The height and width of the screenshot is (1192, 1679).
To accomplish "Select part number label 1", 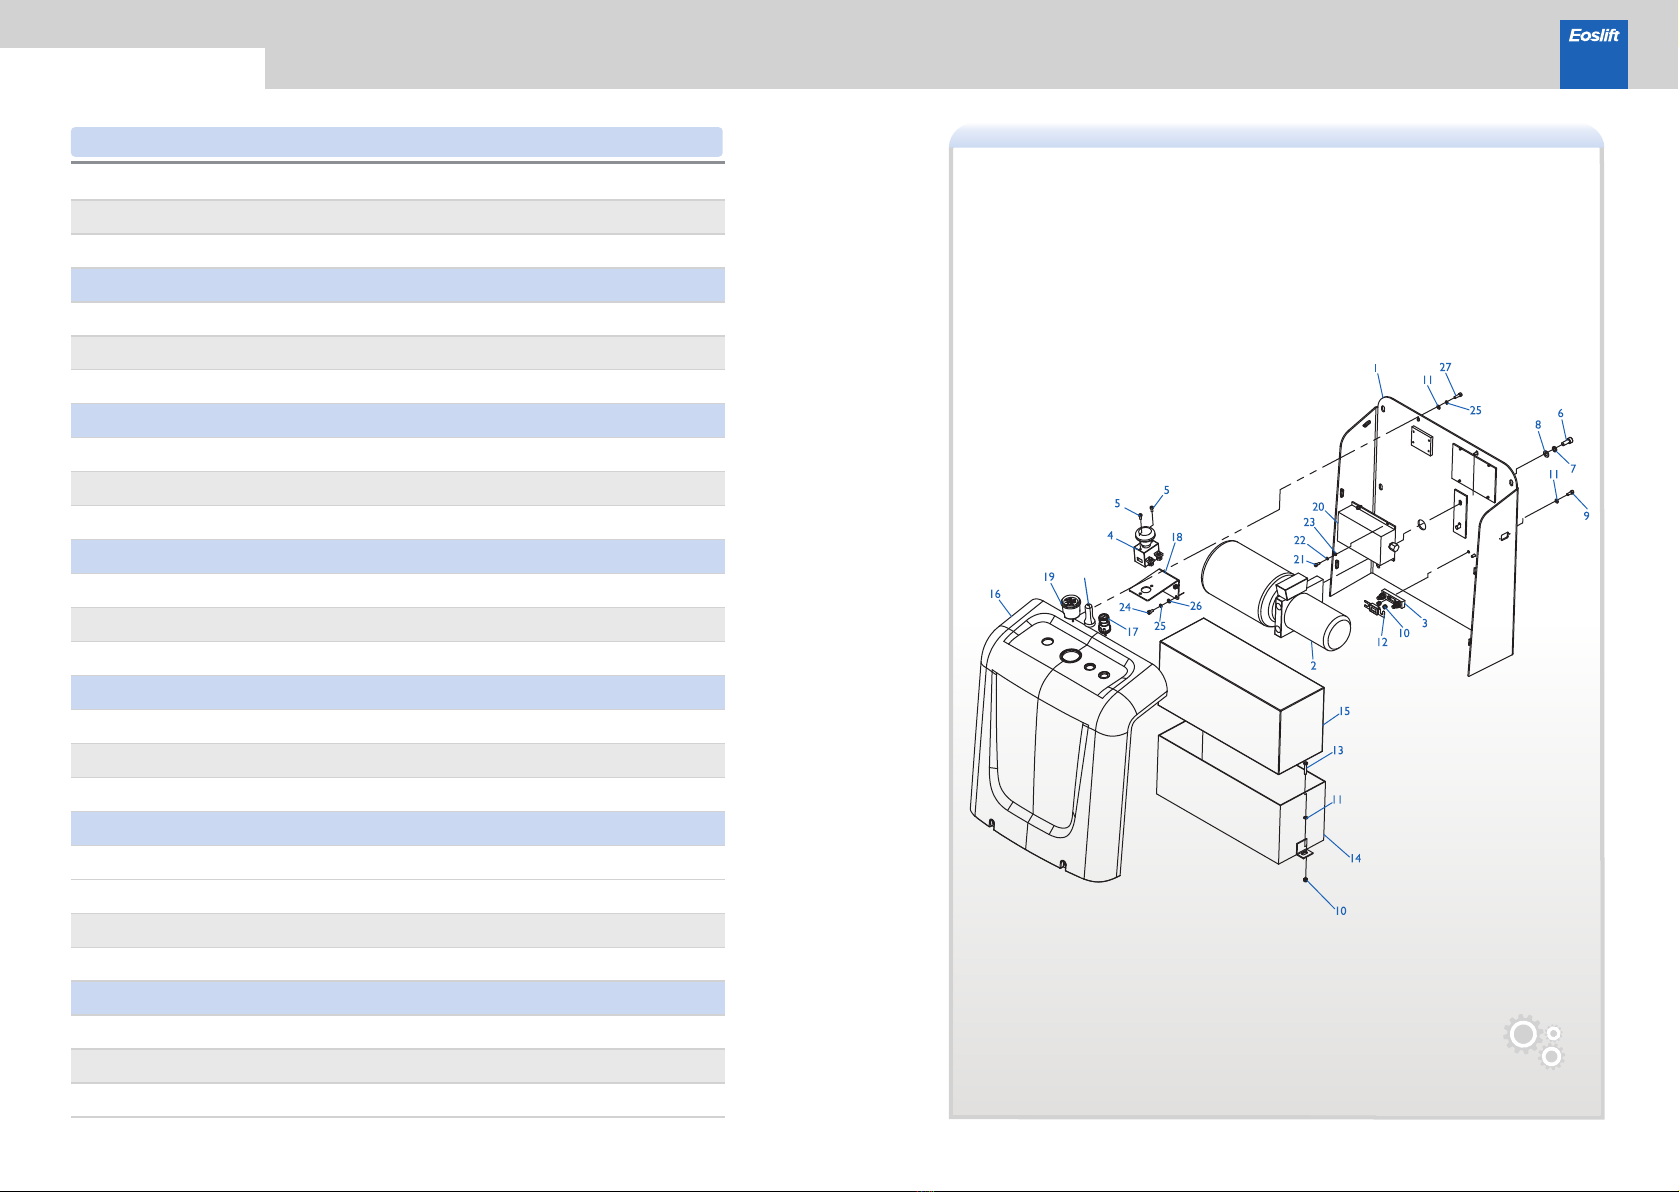I will tap(1376, 369).
